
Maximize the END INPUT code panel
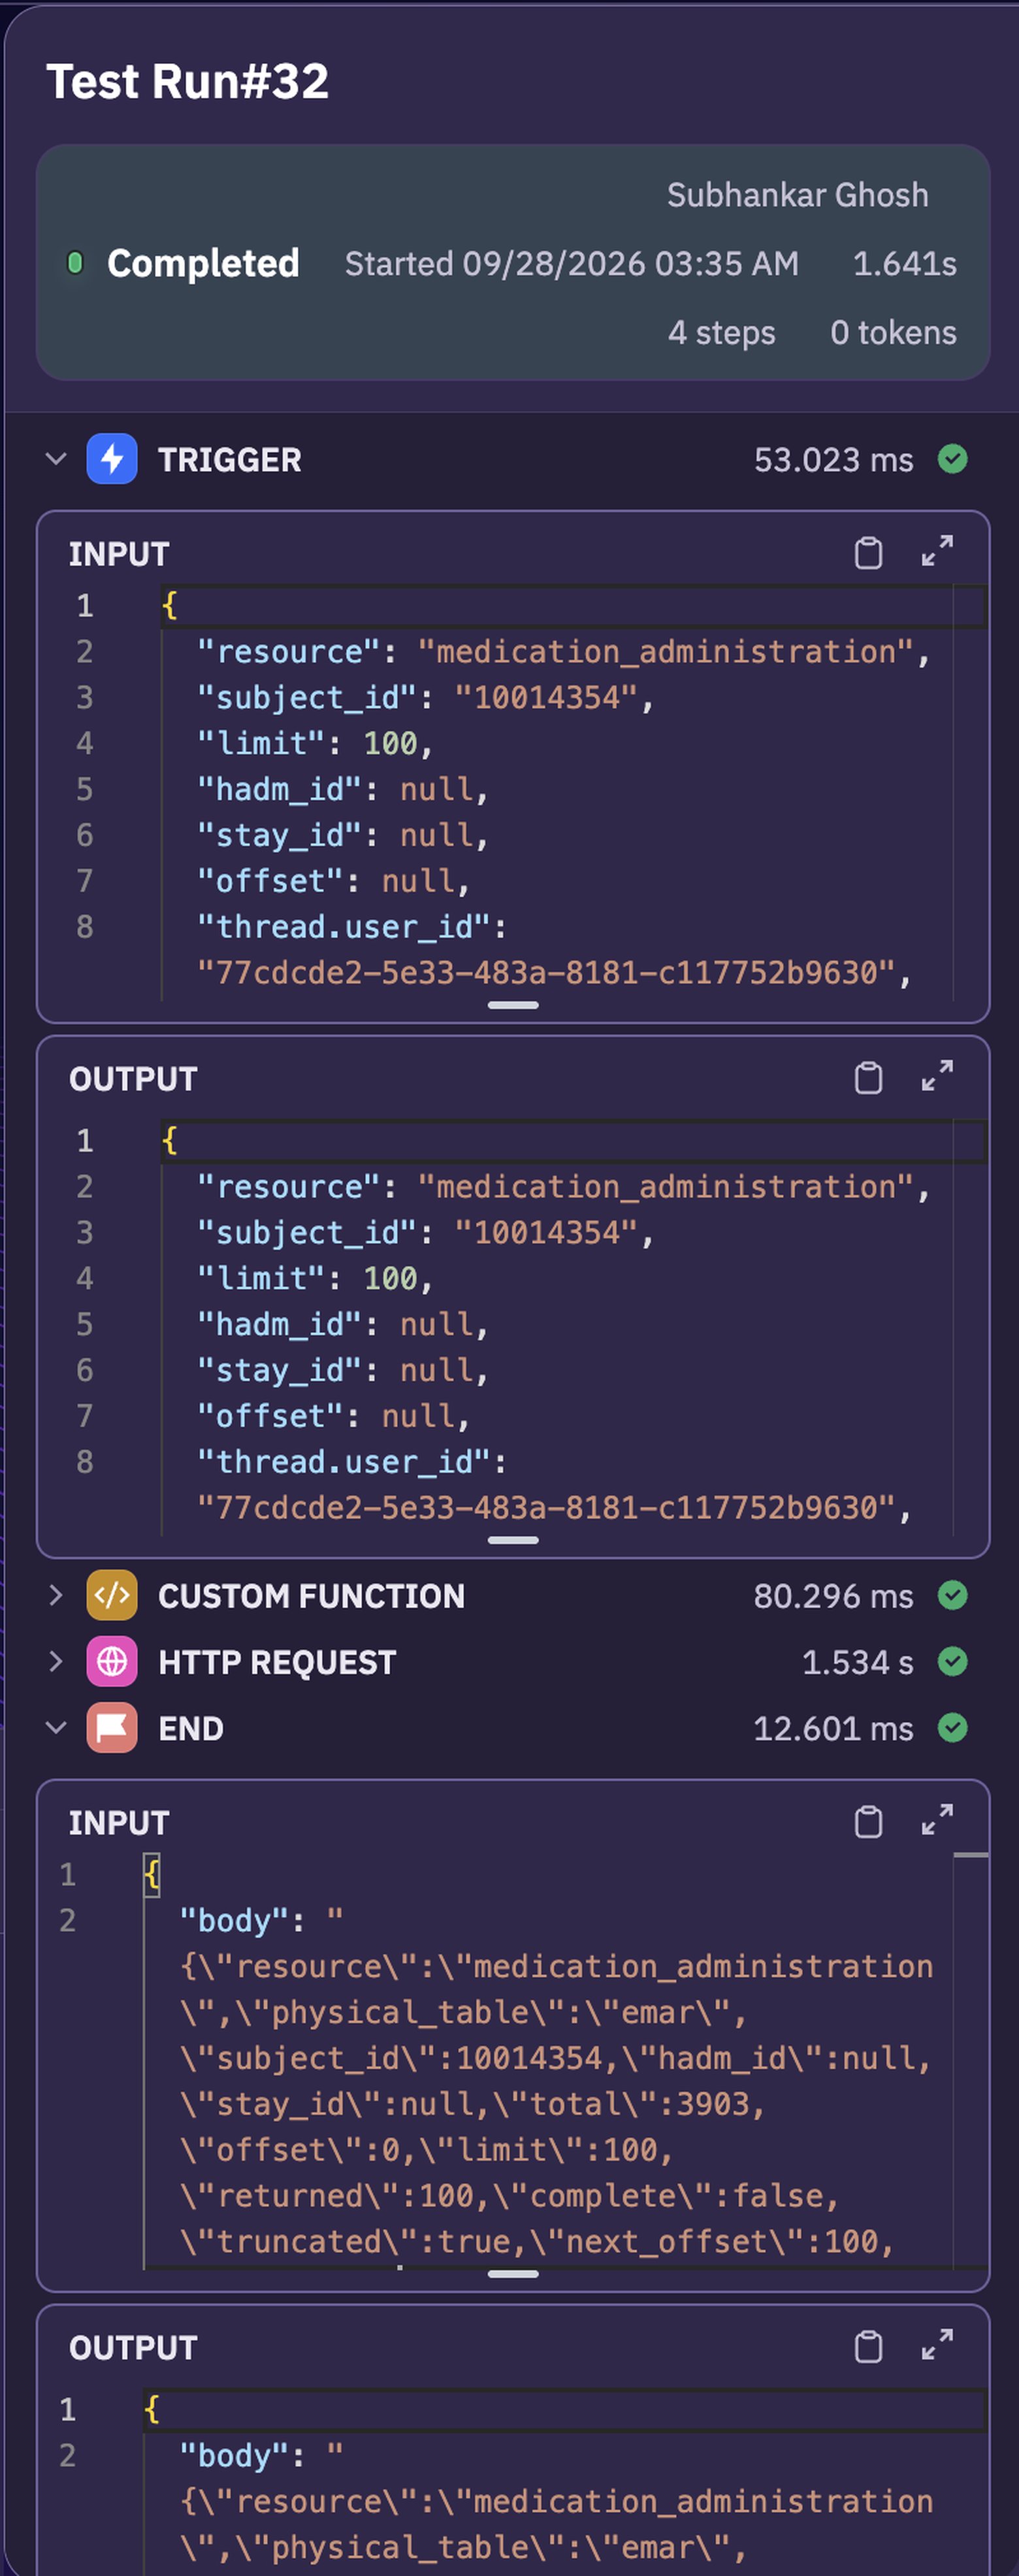coord(937,1820)
